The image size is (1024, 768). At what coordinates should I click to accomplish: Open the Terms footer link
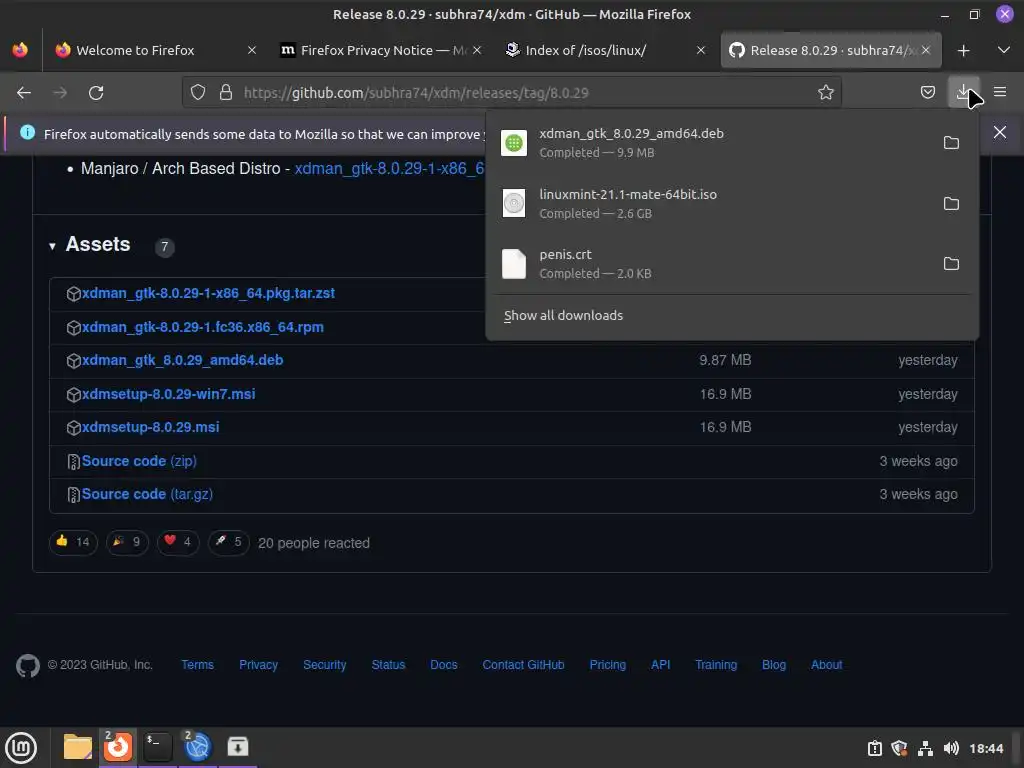(x=197, y=665)
